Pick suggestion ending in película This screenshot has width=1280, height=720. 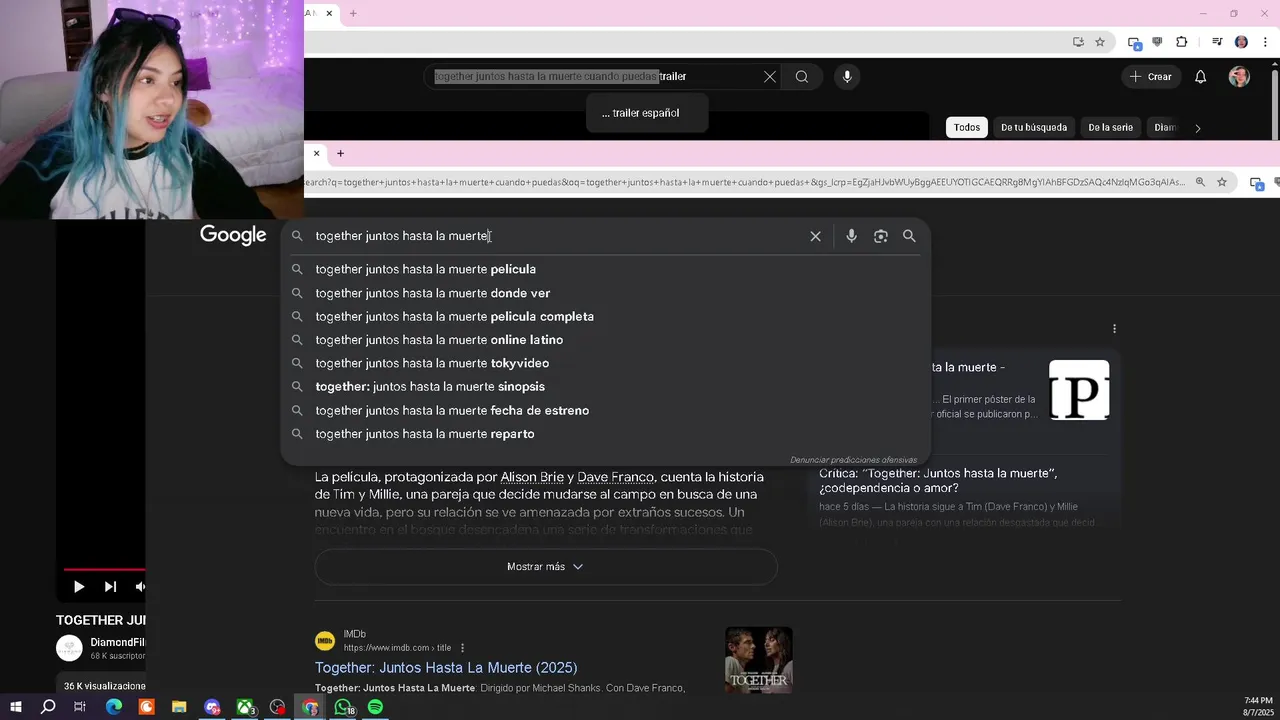tap(605, 269)
